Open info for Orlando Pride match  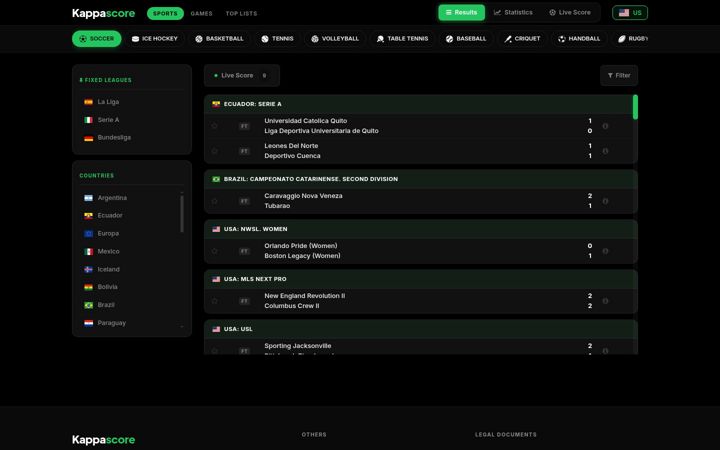(x=605, y=251)
